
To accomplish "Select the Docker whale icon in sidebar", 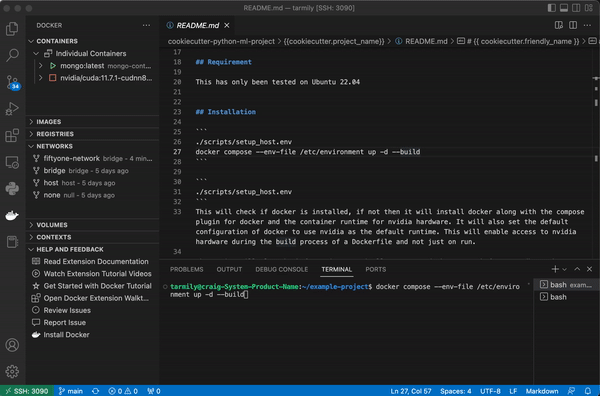I will click(12, 215).
